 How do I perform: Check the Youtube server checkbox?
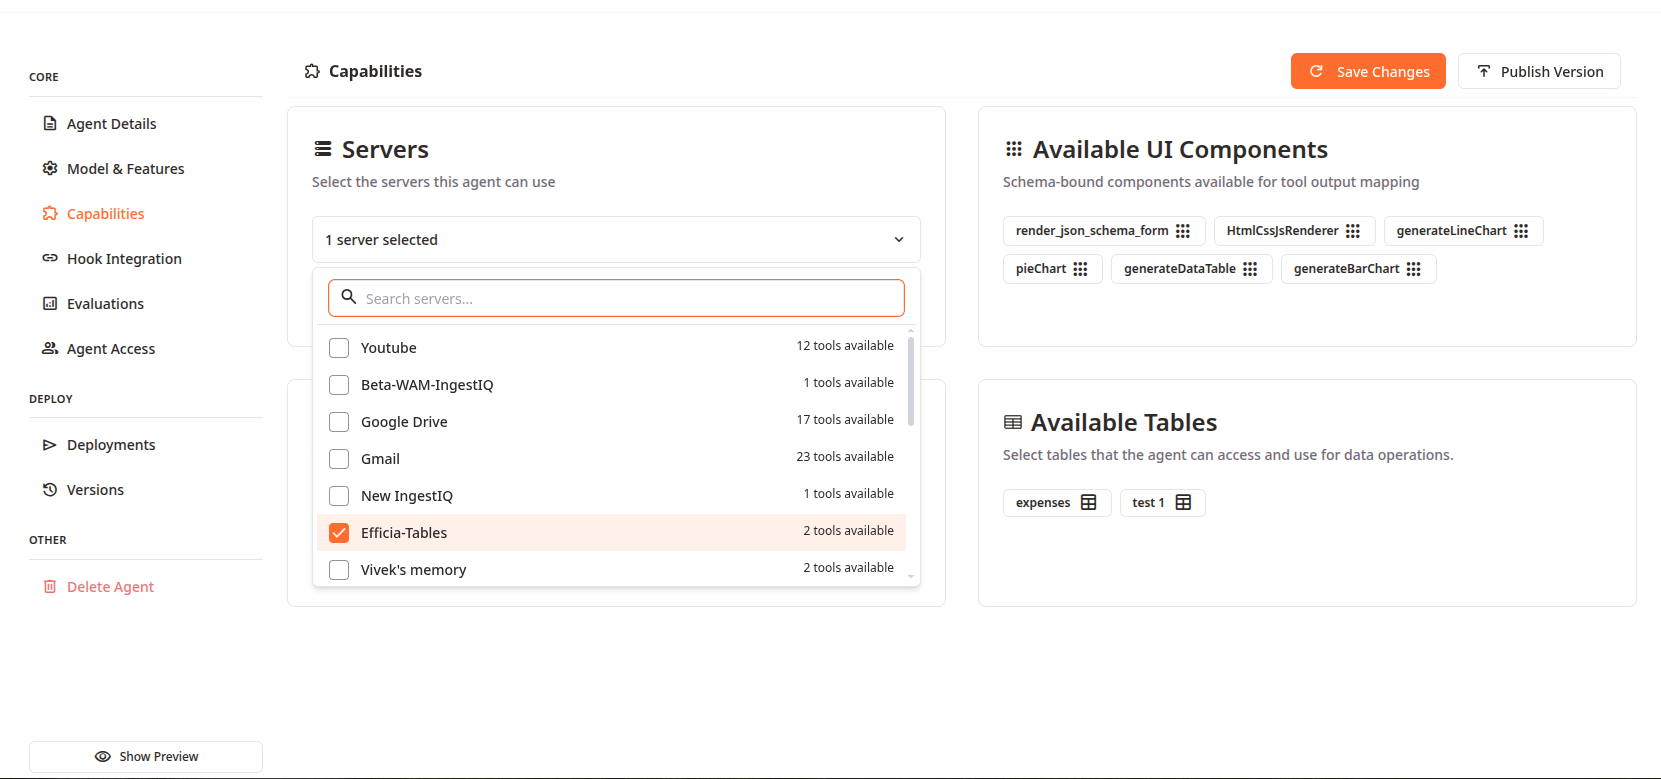(x=339, y=348)
